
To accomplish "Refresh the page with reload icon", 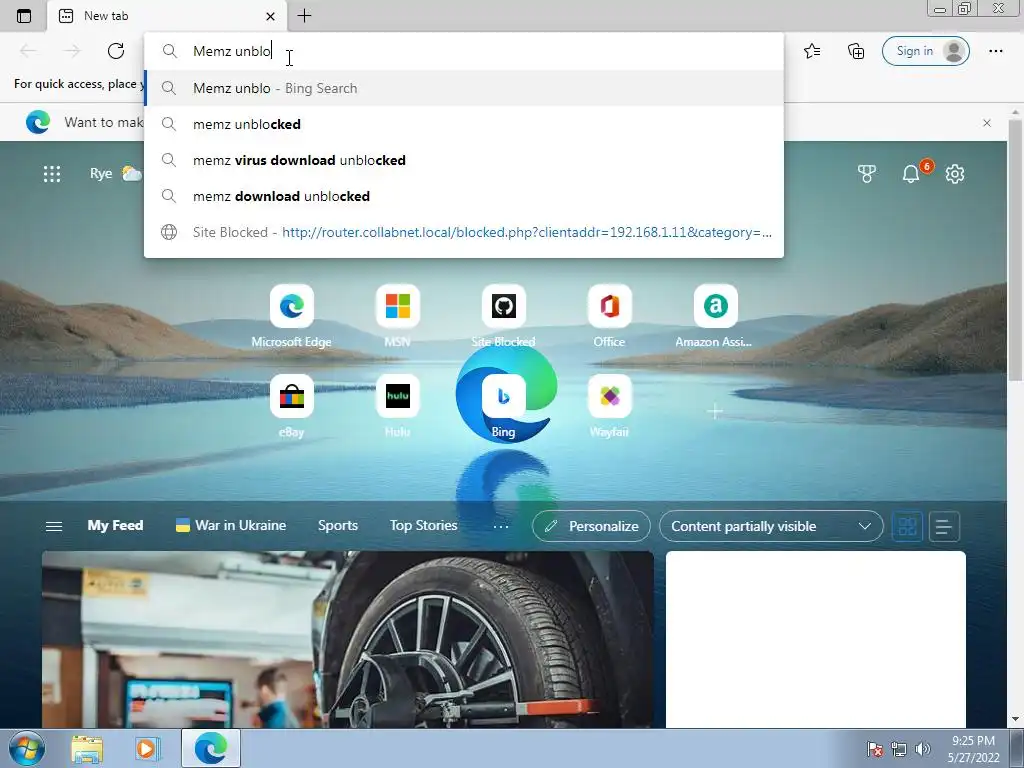I will (x=116, y=51).
